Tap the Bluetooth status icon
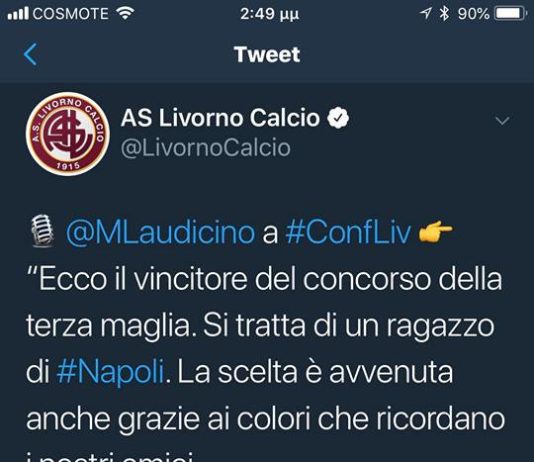Viewport: 534px width, 462px height. [444, 14]
